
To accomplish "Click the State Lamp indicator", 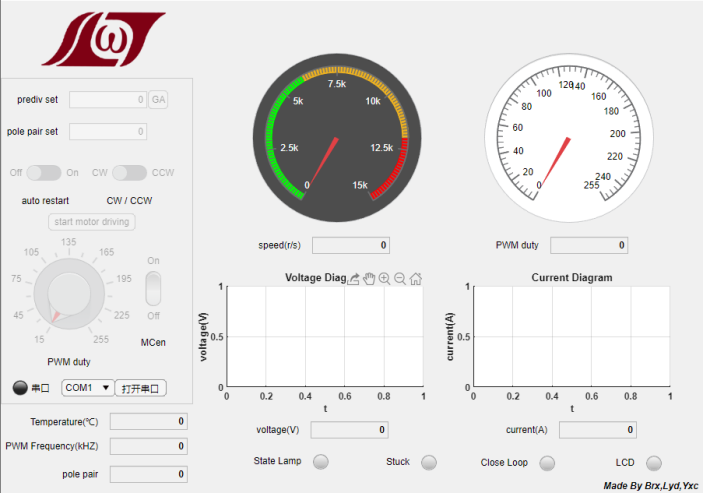I will pos(321,462).
